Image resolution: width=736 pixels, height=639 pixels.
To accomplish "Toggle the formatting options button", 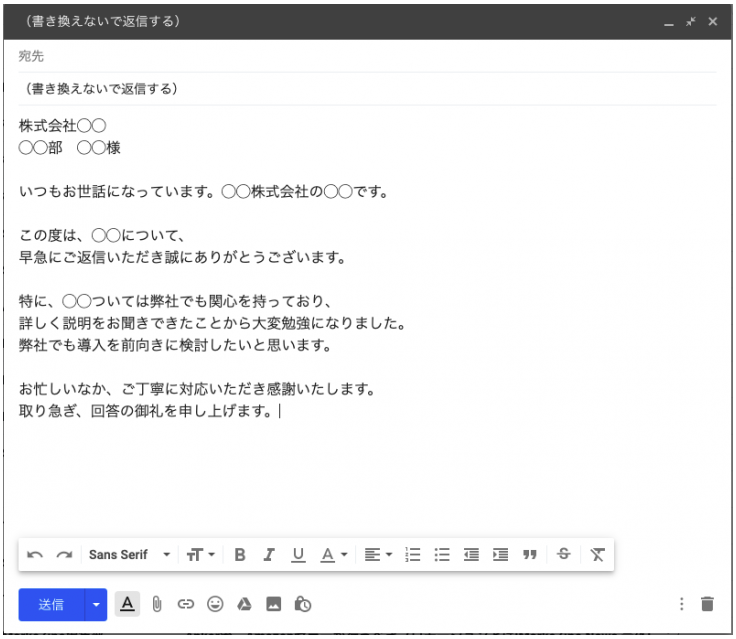I will coord(127,603).
